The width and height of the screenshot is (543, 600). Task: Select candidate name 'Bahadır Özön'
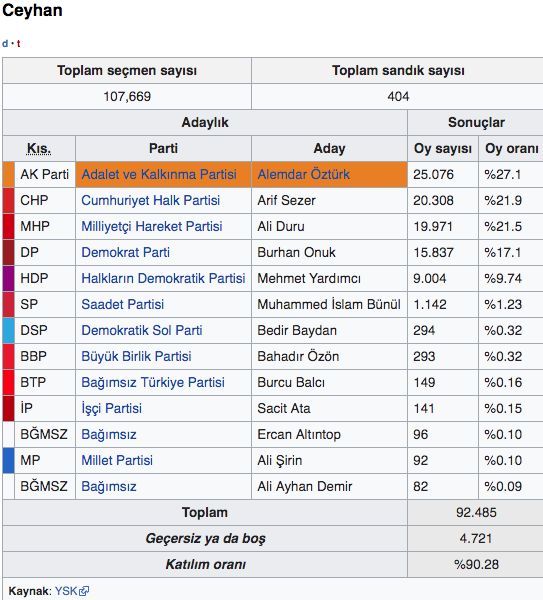[x=298, y=357]
